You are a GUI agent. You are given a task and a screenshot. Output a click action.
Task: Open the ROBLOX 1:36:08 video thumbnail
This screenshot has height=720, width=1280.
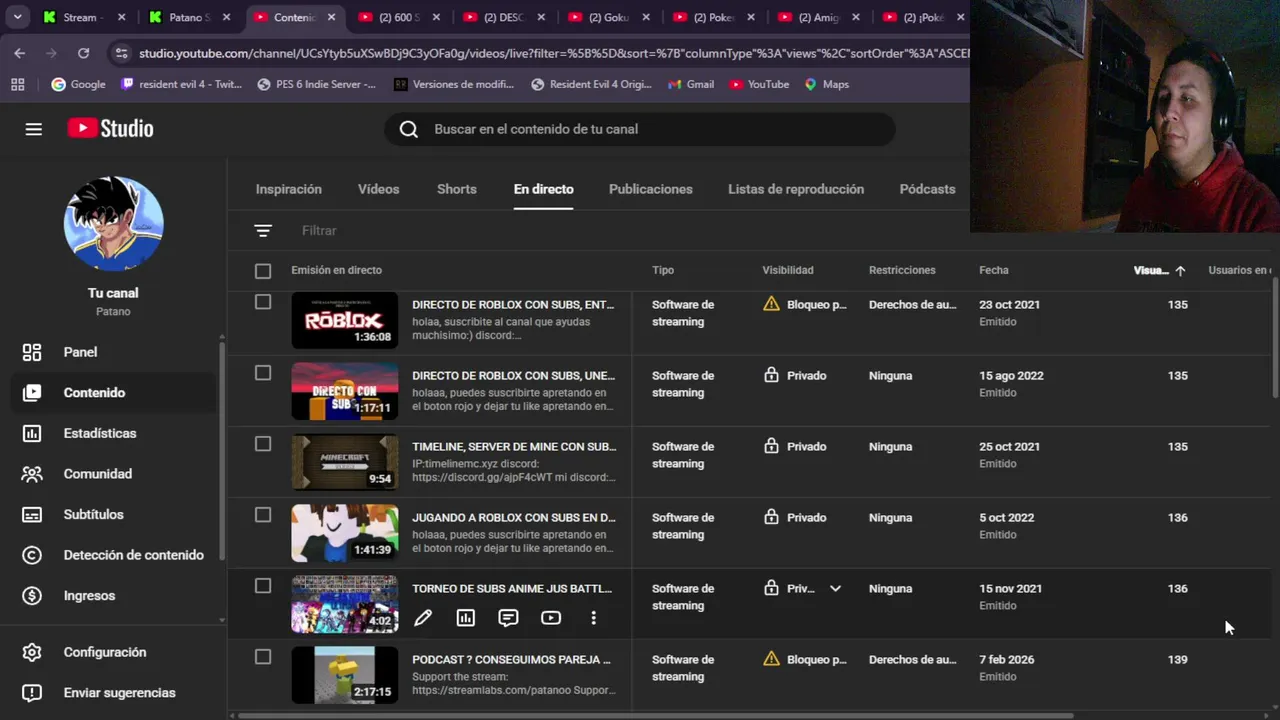pyautogui.click(x=345, y=320)
